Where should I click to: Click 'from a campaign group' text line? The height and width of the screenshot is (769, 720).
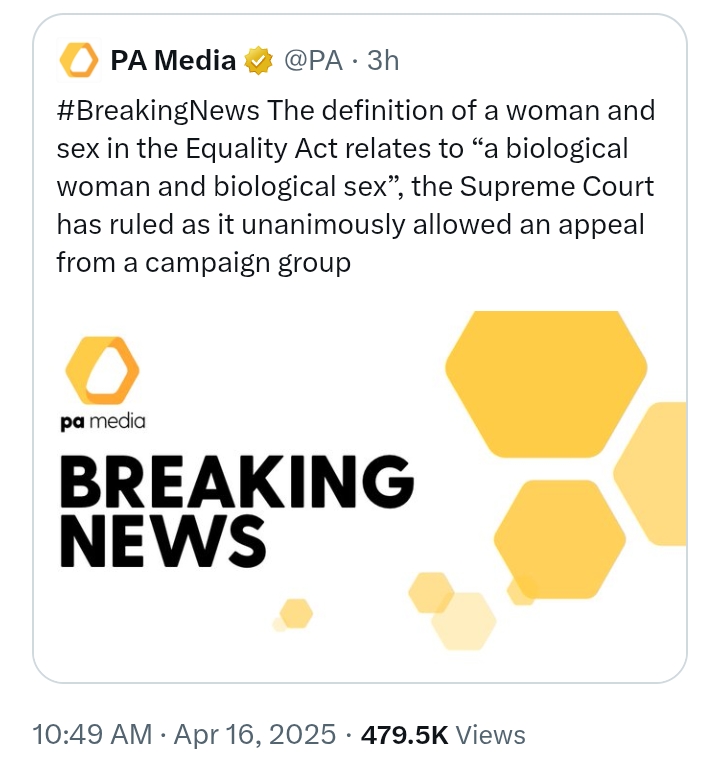[x=204, y=263]
